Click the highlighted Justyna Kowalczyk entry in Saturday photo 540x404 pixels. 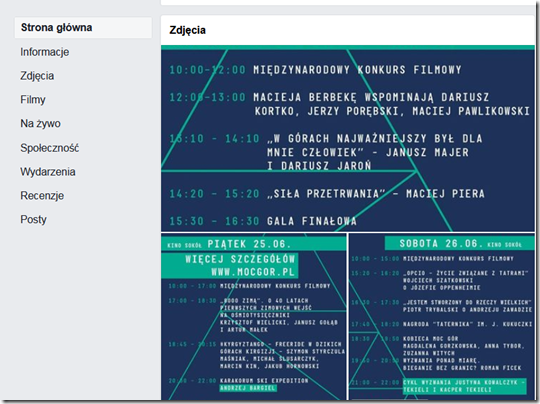[465, 386]
